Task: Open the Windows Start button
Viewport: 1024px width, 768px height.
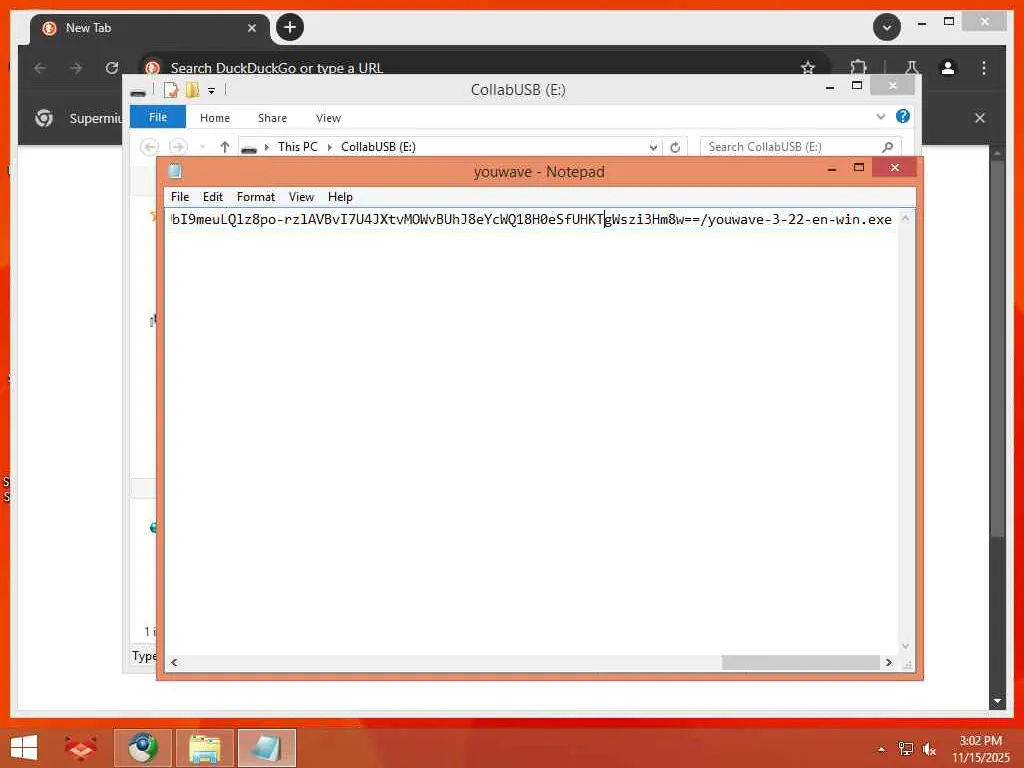Action: (25, 747)
